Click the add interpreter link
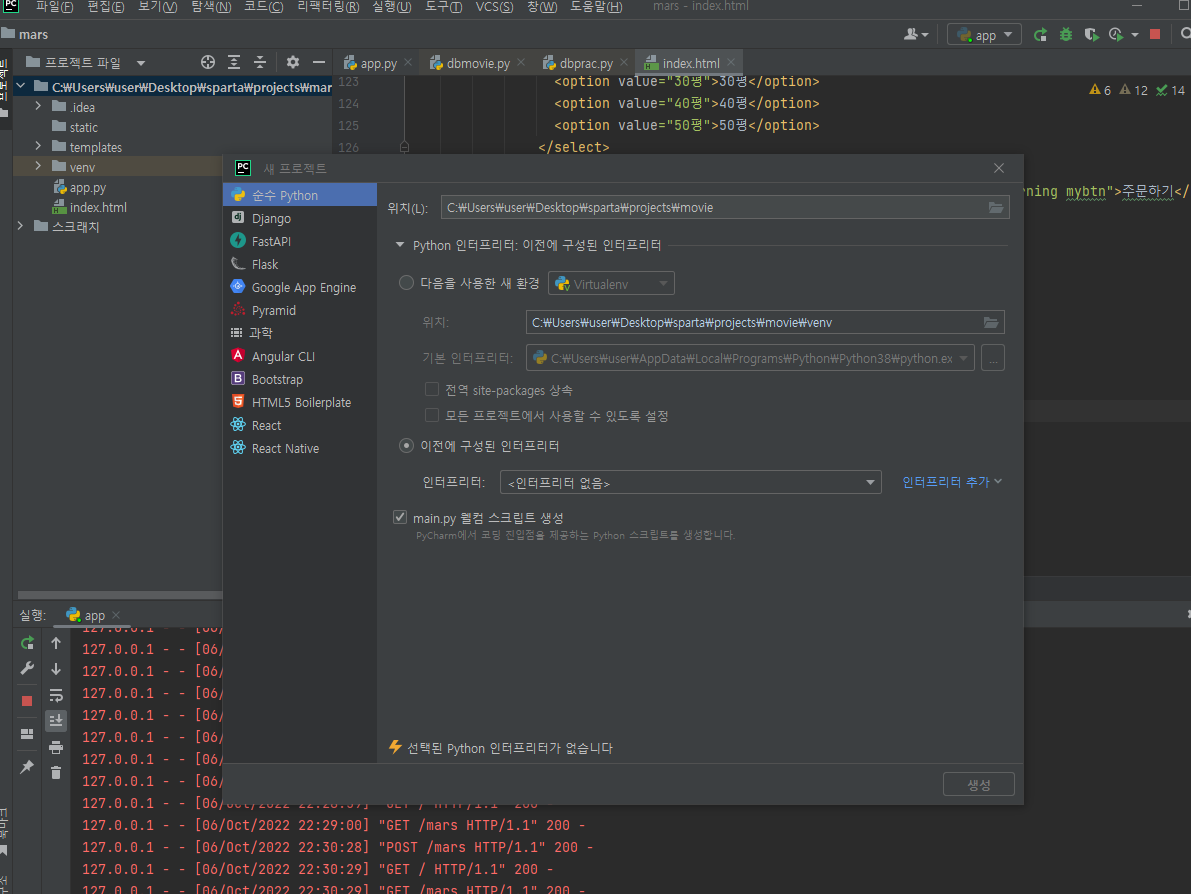The height and width of the screenshot is (894, 1191). point(952,482)
